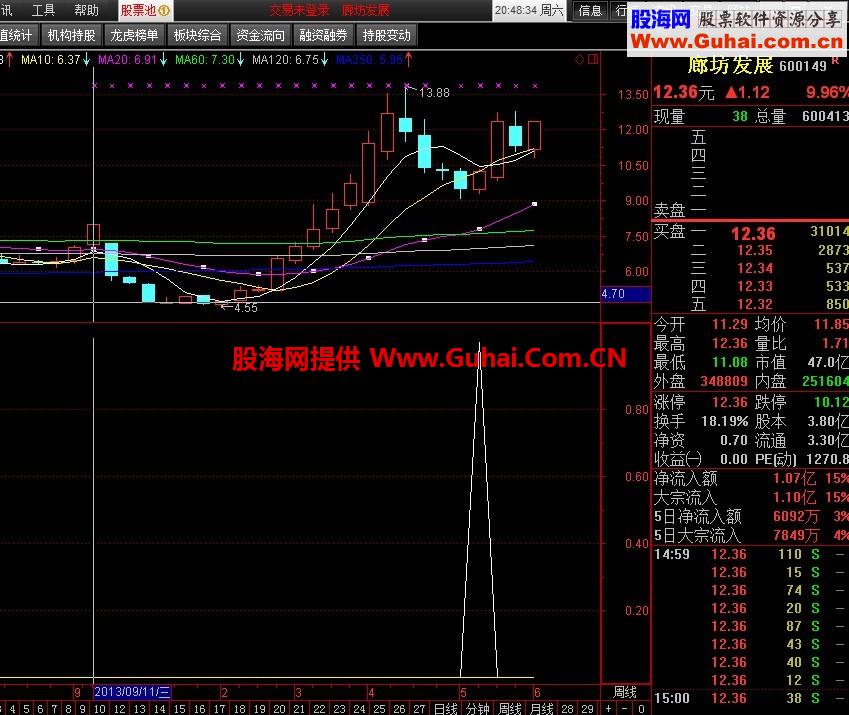Select the 2013/09/11 date label

tap(132, 692)
